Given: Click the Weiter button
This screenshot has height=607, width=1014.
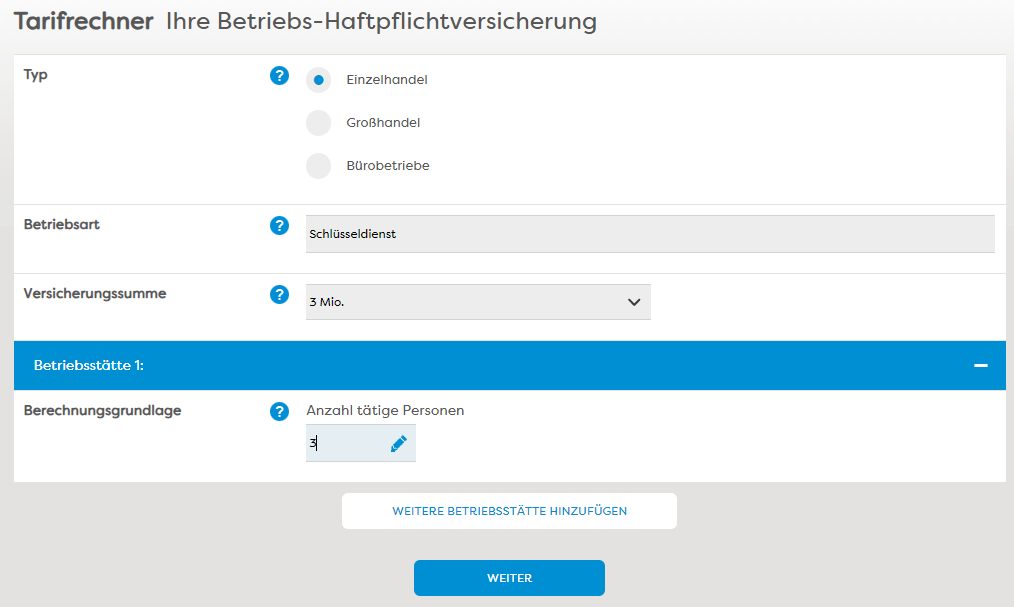Looking at the screenshot, I should (509, 578).
